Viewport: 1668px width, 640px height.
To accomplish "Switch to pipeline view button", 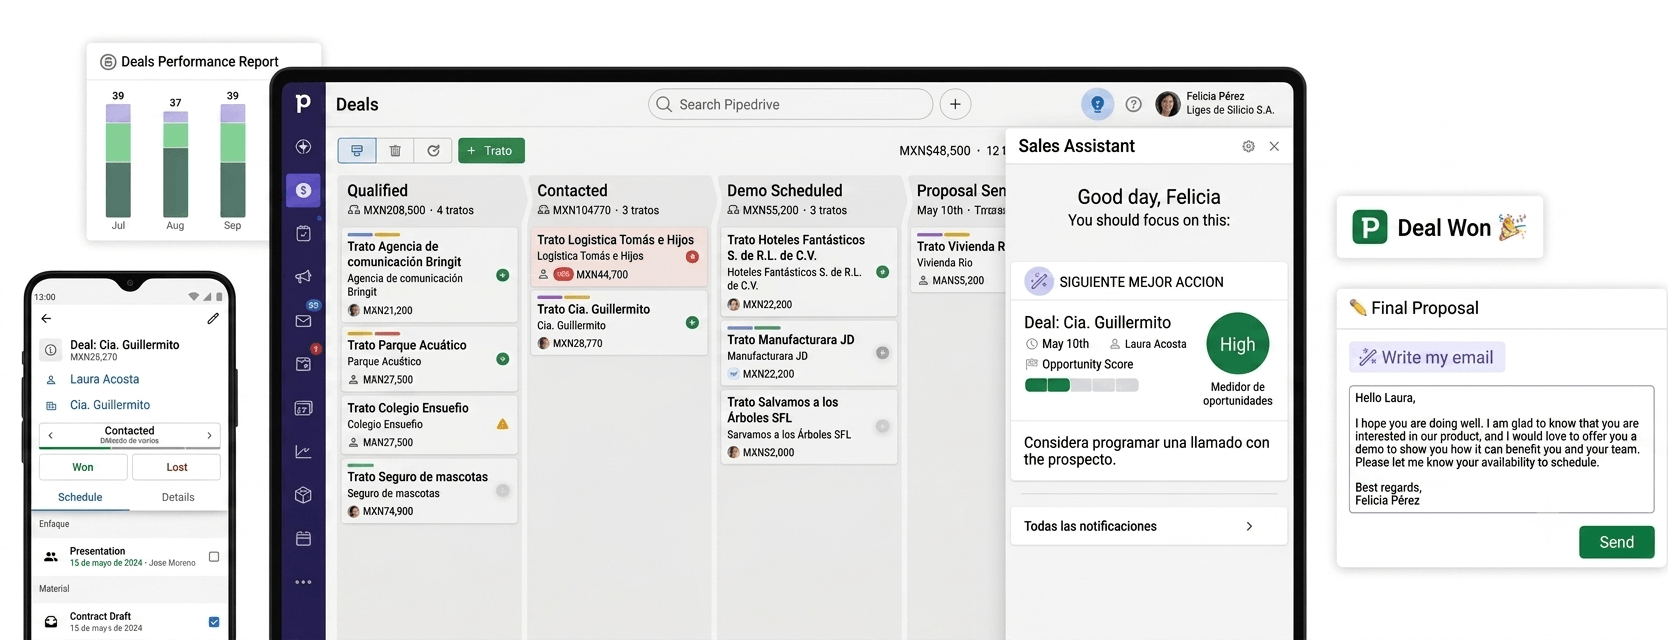I will pyautogui.click(x=357, y=150).
